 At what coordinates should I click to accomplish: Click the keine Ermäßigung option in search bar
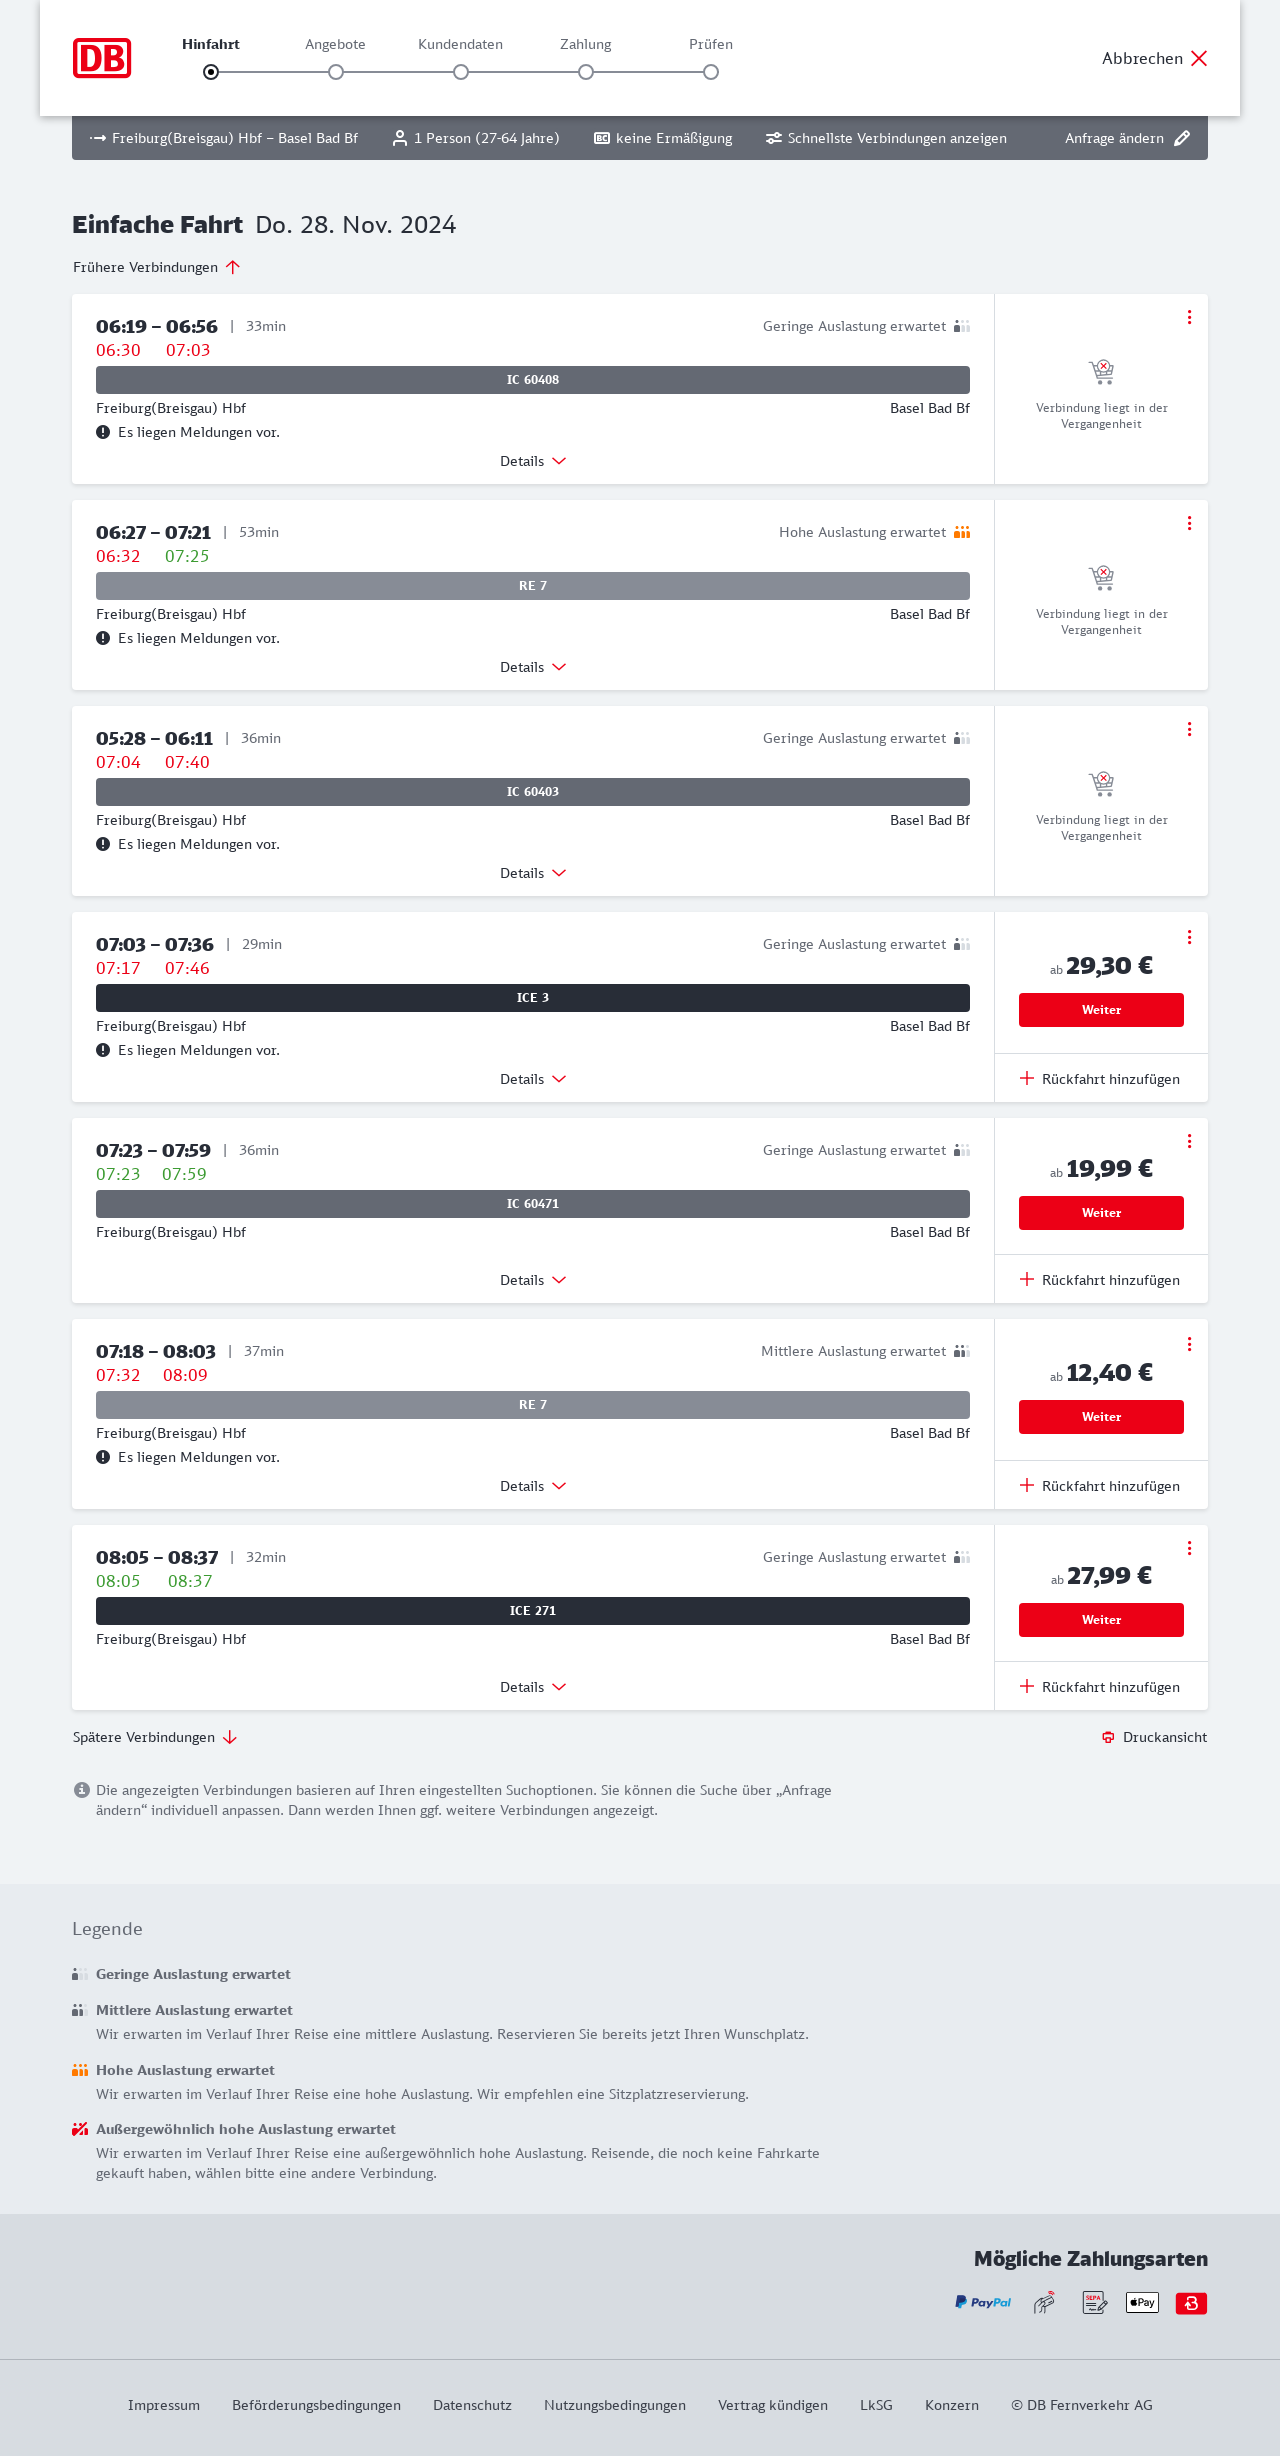pyautogui.click(x=663, y=138)
